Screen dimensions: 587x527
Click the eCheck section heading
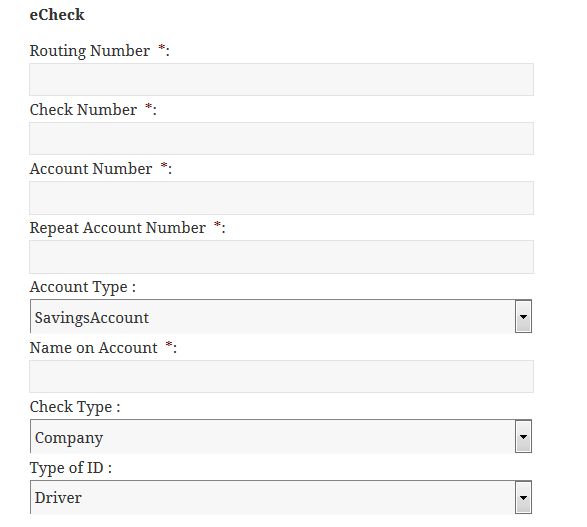57,15
